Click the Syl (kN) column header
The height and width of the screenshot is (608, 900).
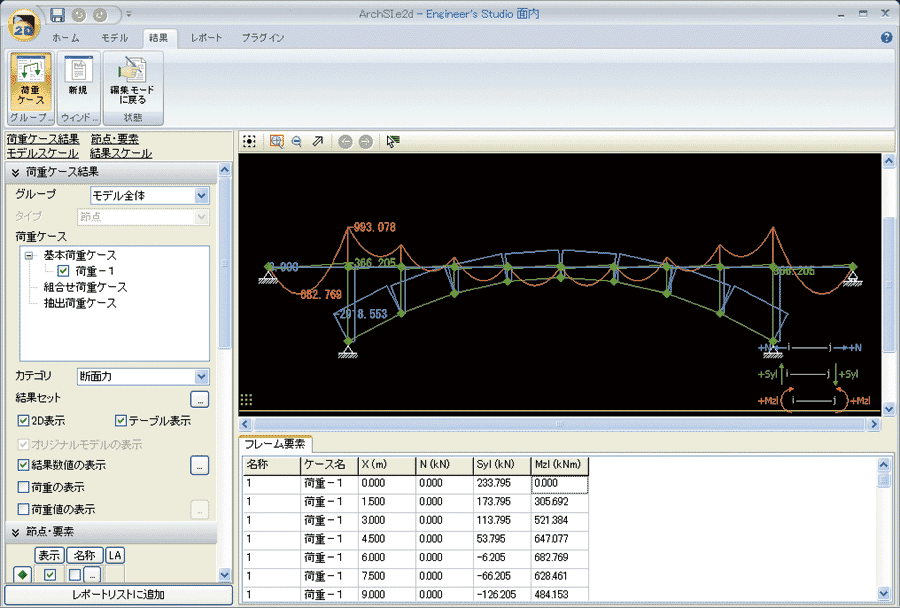tap(502, 465)
